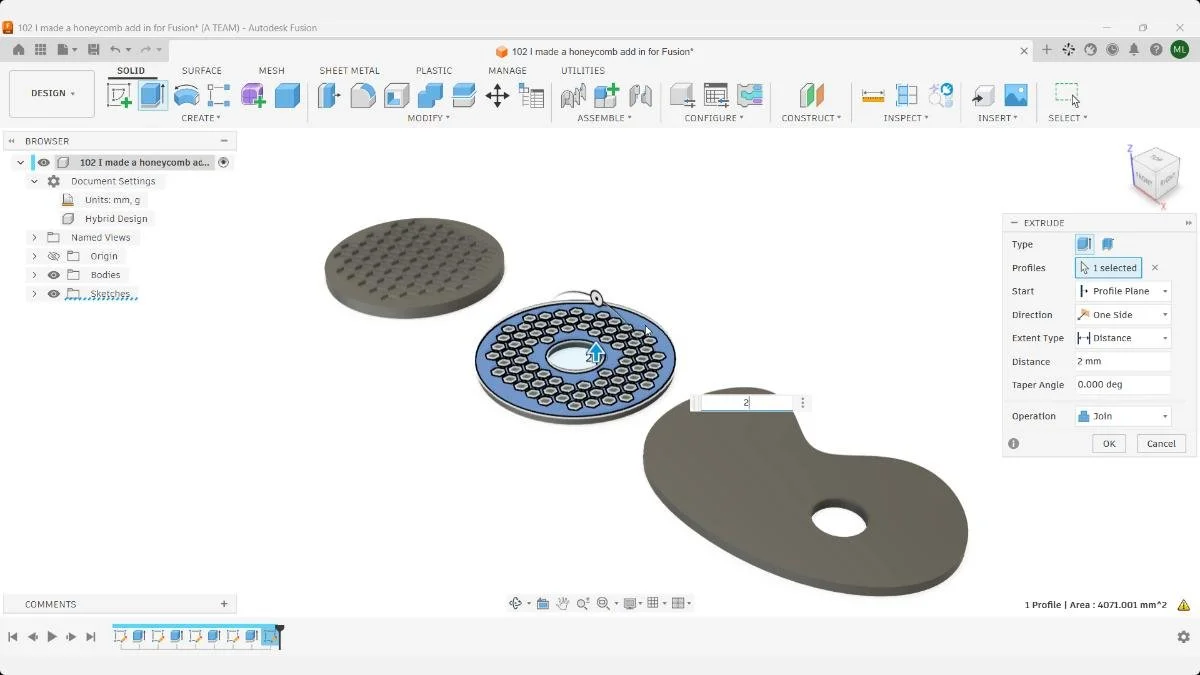Toggle visibility of the Bodies folder
Screen dimensions: 1200x675
coord(54,275)
